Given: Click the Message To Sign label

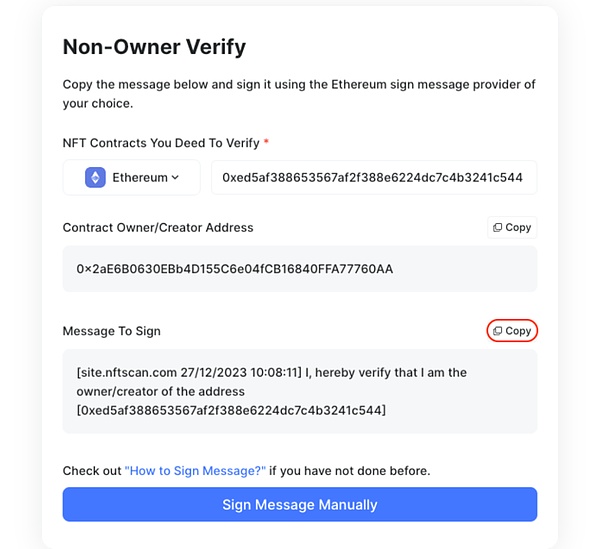Looking at the screenshot, I should tap(112, 331).
